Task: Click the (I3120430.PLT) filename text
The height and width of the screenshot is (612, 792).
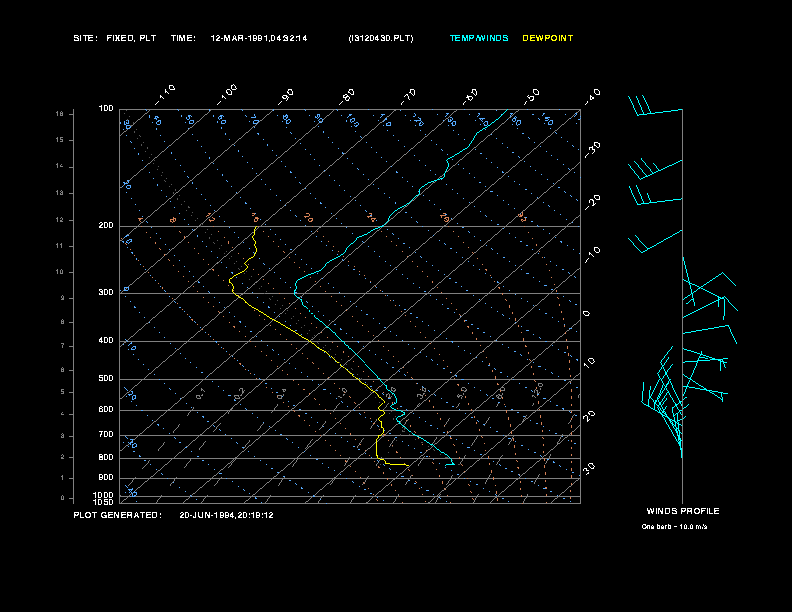Action: 381,38
